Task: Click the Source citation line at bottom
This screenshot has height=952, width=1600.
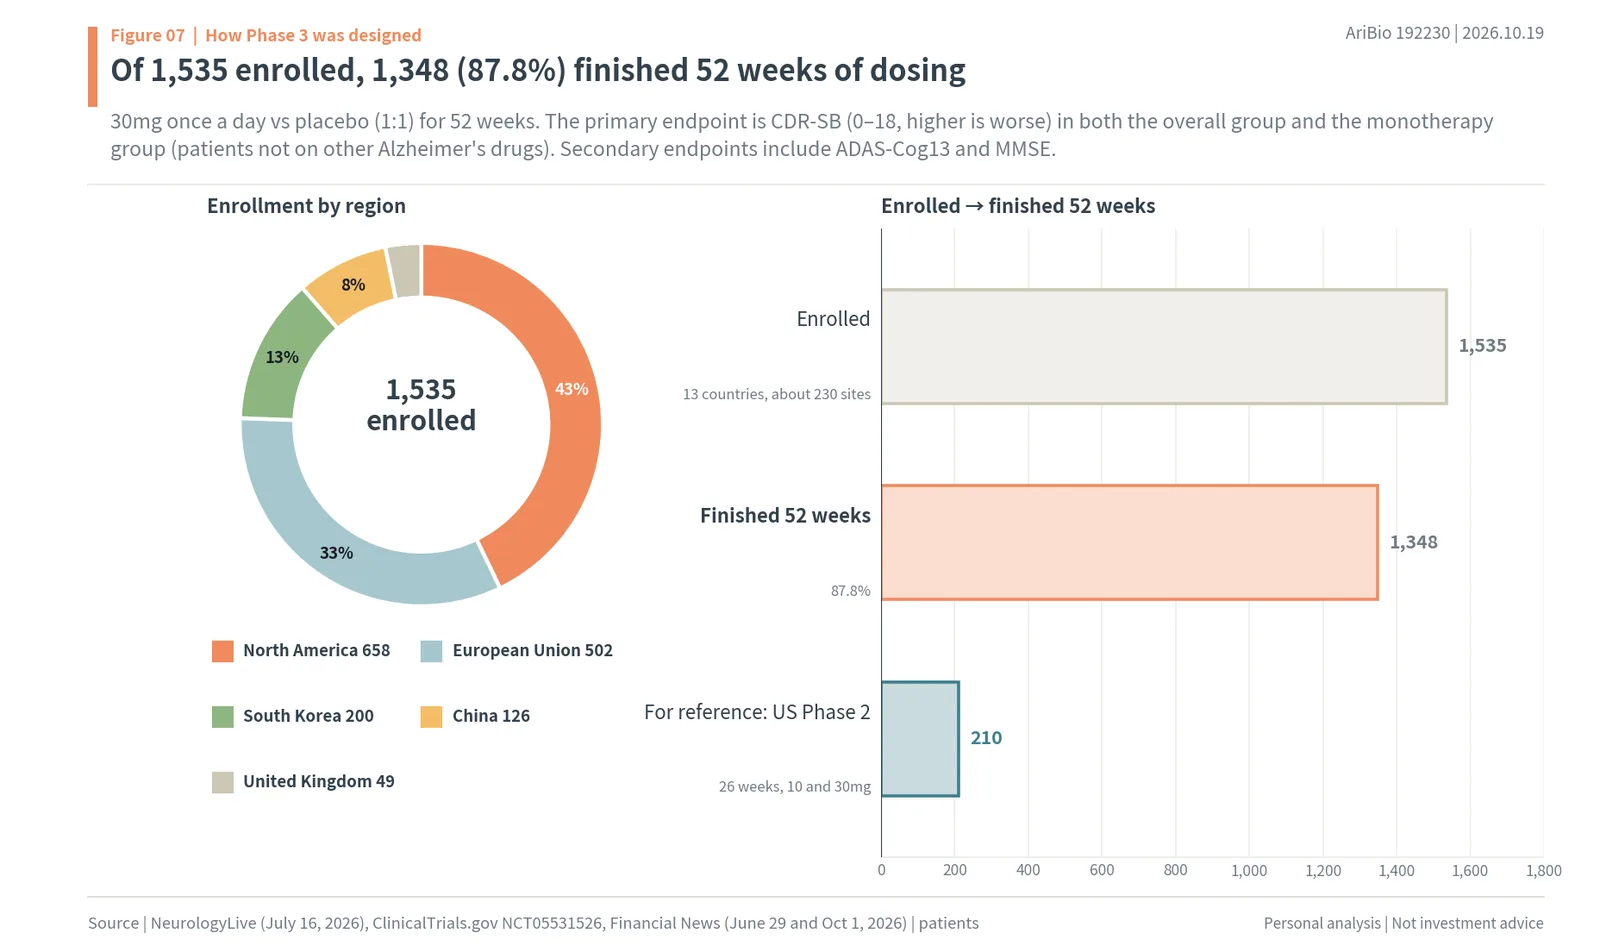Action: (x=533, y=923)
